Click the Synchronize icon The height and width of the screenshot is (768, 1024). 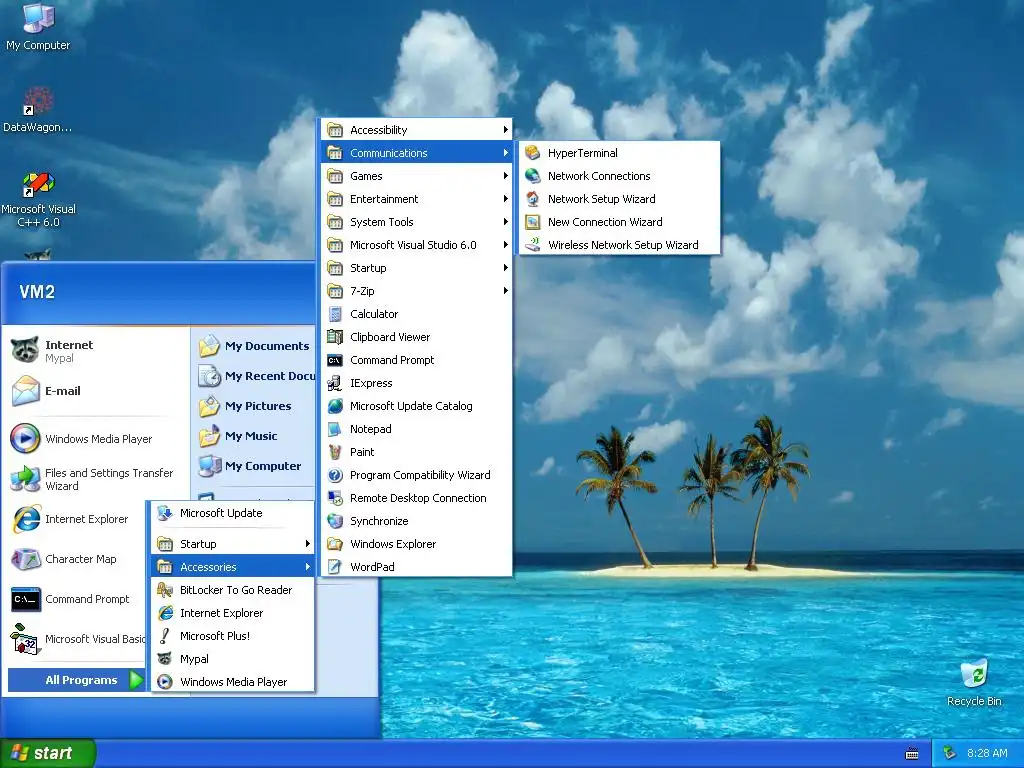point(335,520)
